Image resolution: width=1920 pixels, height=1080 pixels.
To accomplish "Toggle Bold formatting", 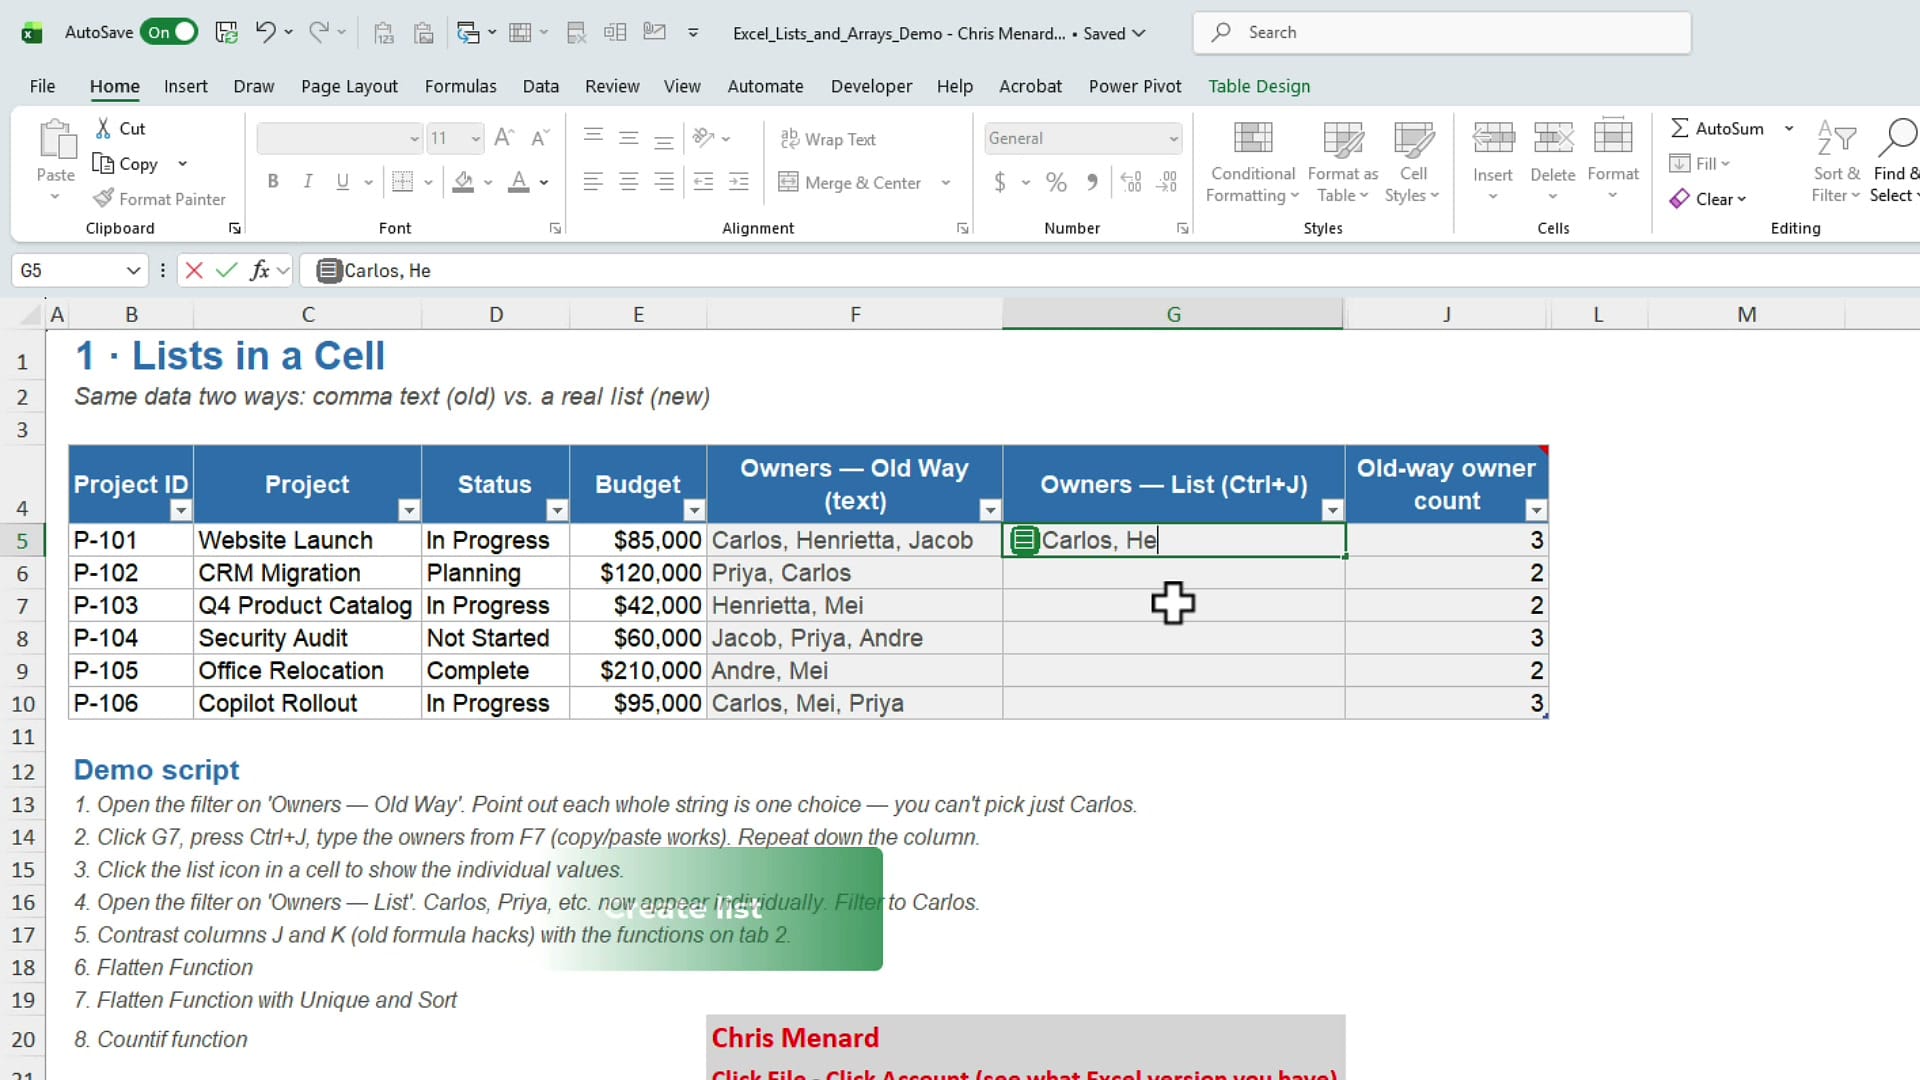I will tap(273, 182).
